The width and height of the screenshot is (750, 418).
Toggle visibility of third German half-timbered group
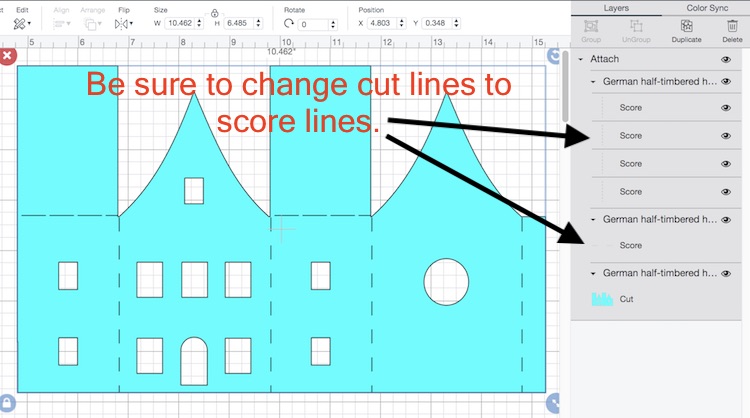(726, 273)
